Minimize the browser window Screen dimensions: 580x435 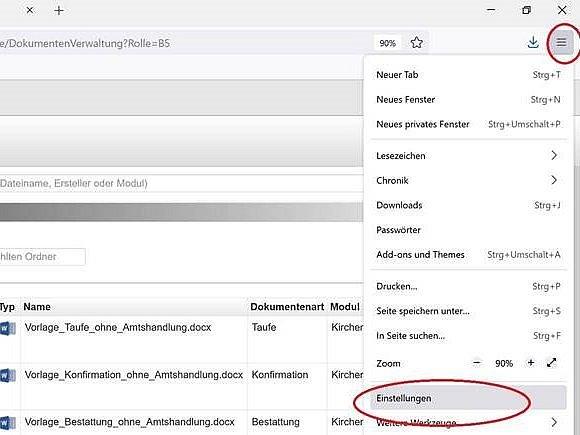coord(491,10)
